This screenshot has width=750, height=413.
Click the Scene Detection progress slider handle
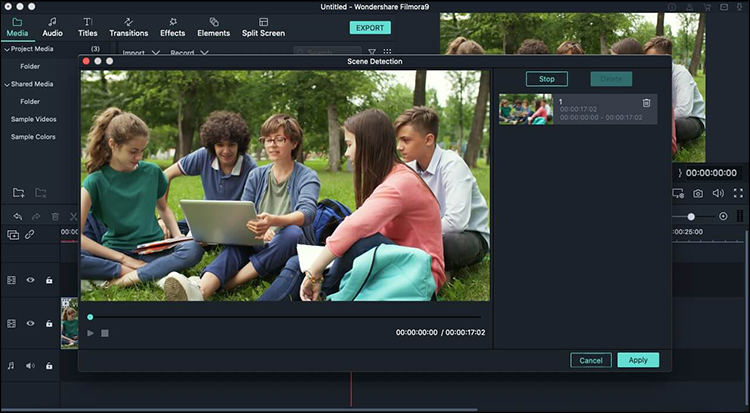click(x=90, y=317)
